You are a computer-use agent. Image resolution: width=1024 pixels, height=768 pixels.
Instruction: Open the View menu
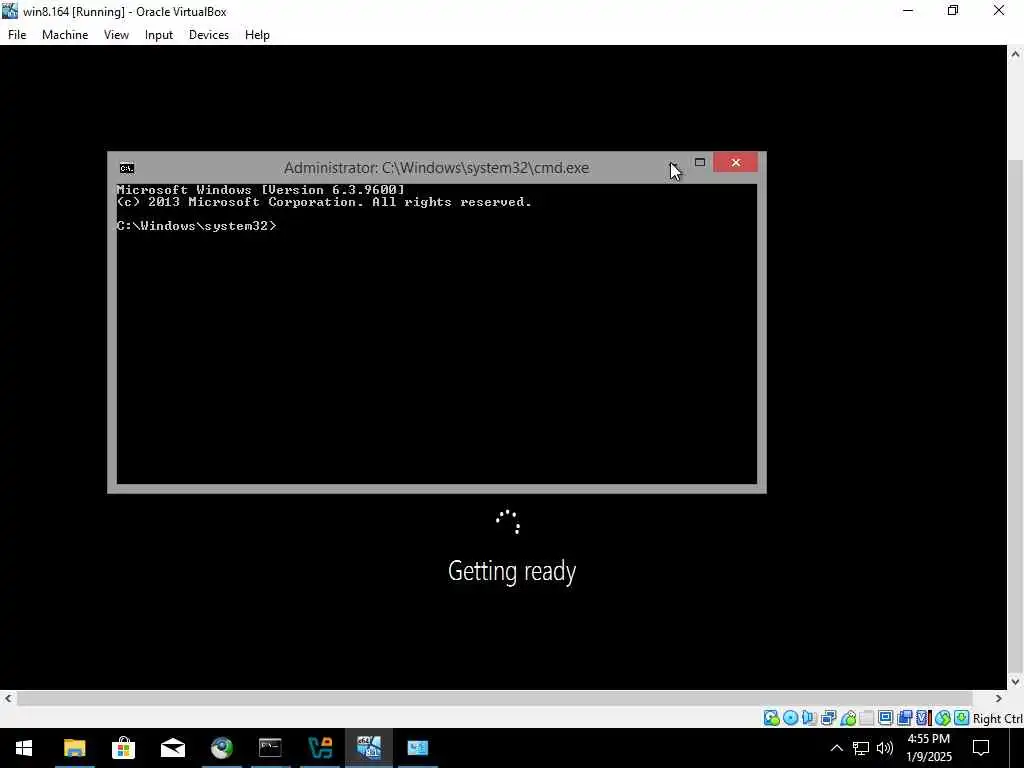tap(116, 35)
